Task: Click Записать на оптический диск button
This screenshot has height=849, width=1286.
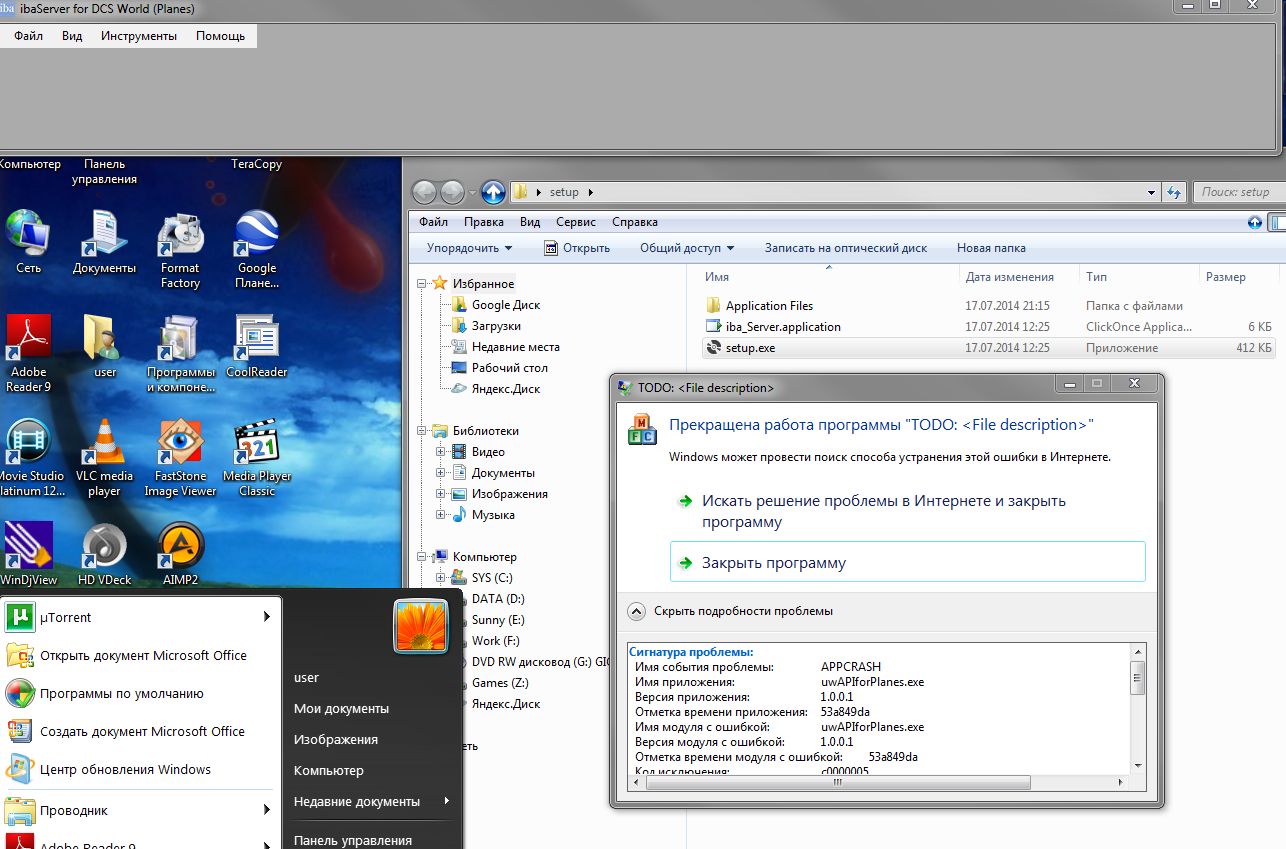Action: tap(846, 248)
